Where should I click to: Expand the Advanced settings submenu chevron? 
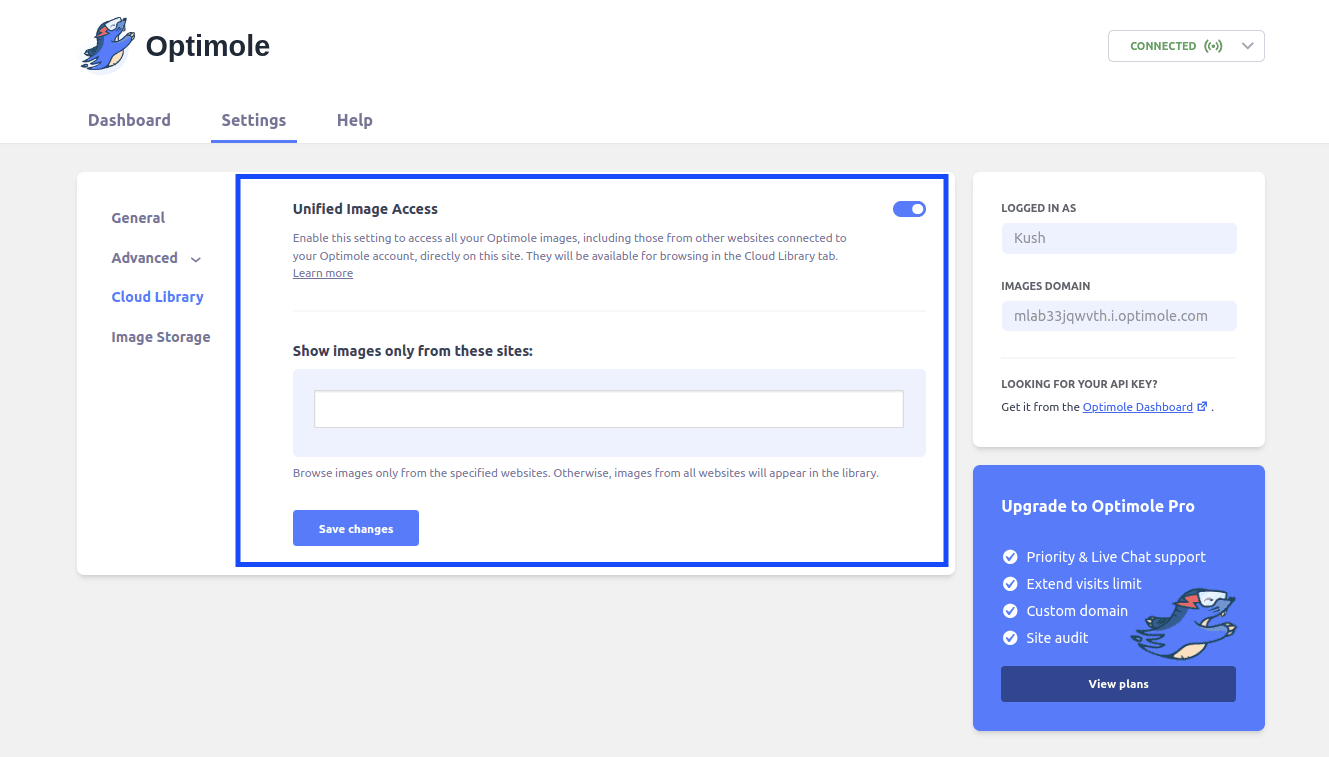pos(196,259)
